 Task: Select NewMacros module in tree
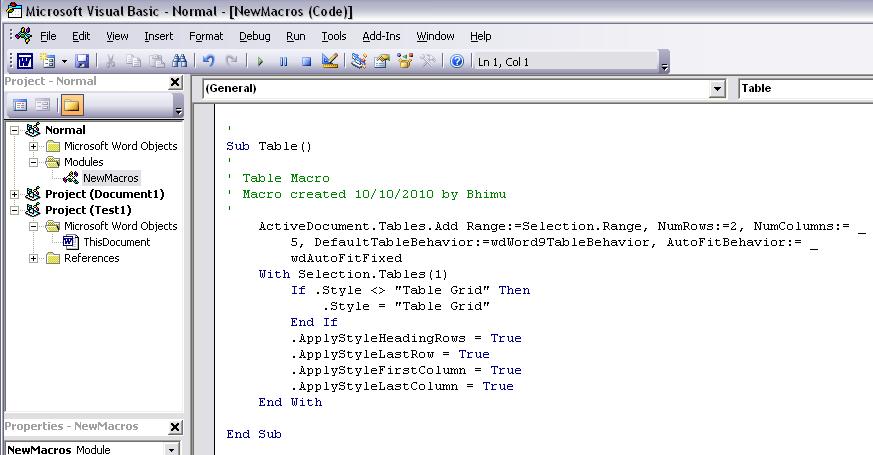tap(110, 178)
